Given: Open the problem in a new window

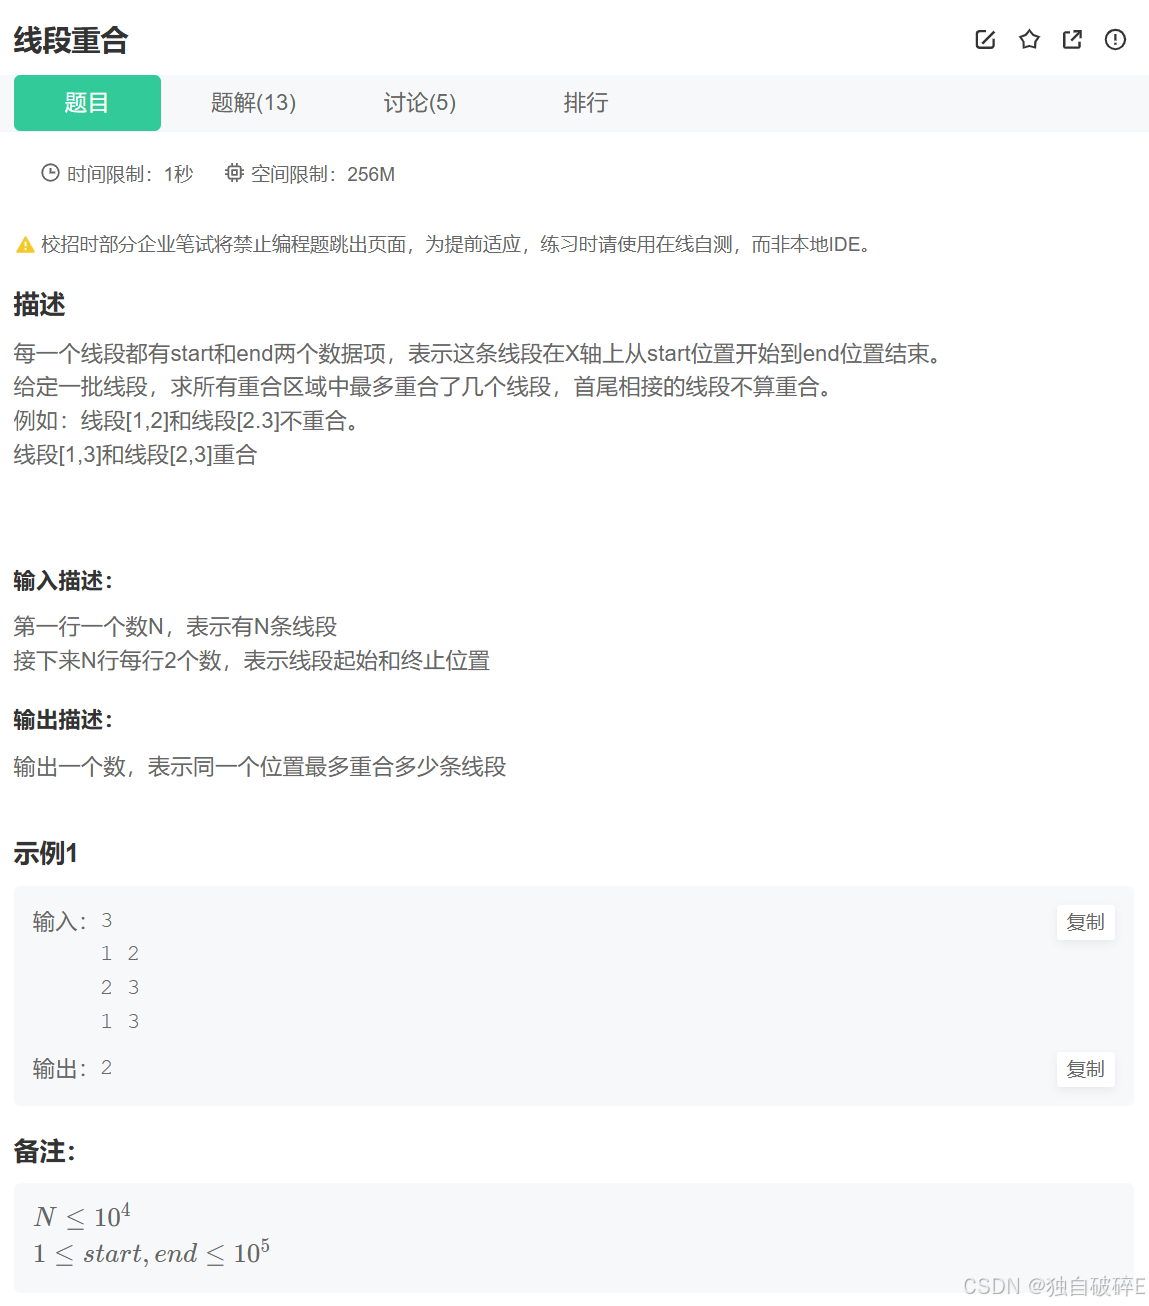Looking at the screenshot, I should tap(1071, 40).
